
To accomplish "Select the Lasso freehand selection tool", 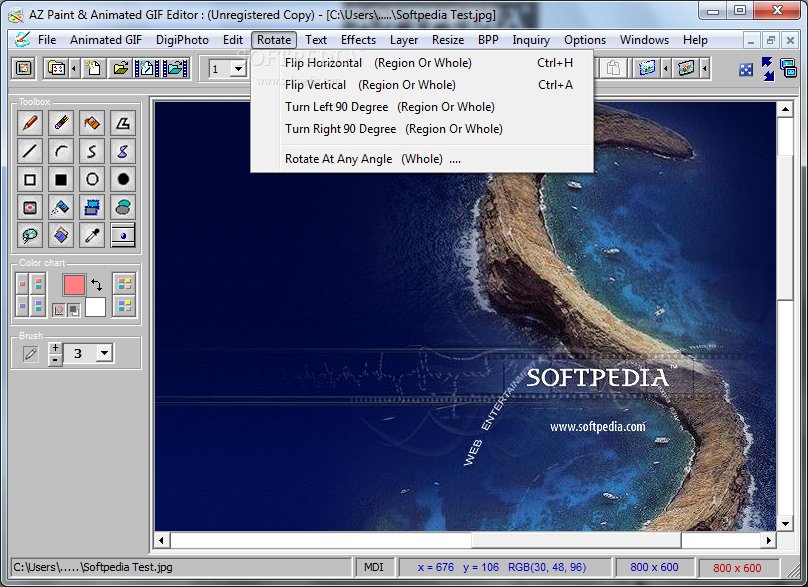I will click(30, 236).
